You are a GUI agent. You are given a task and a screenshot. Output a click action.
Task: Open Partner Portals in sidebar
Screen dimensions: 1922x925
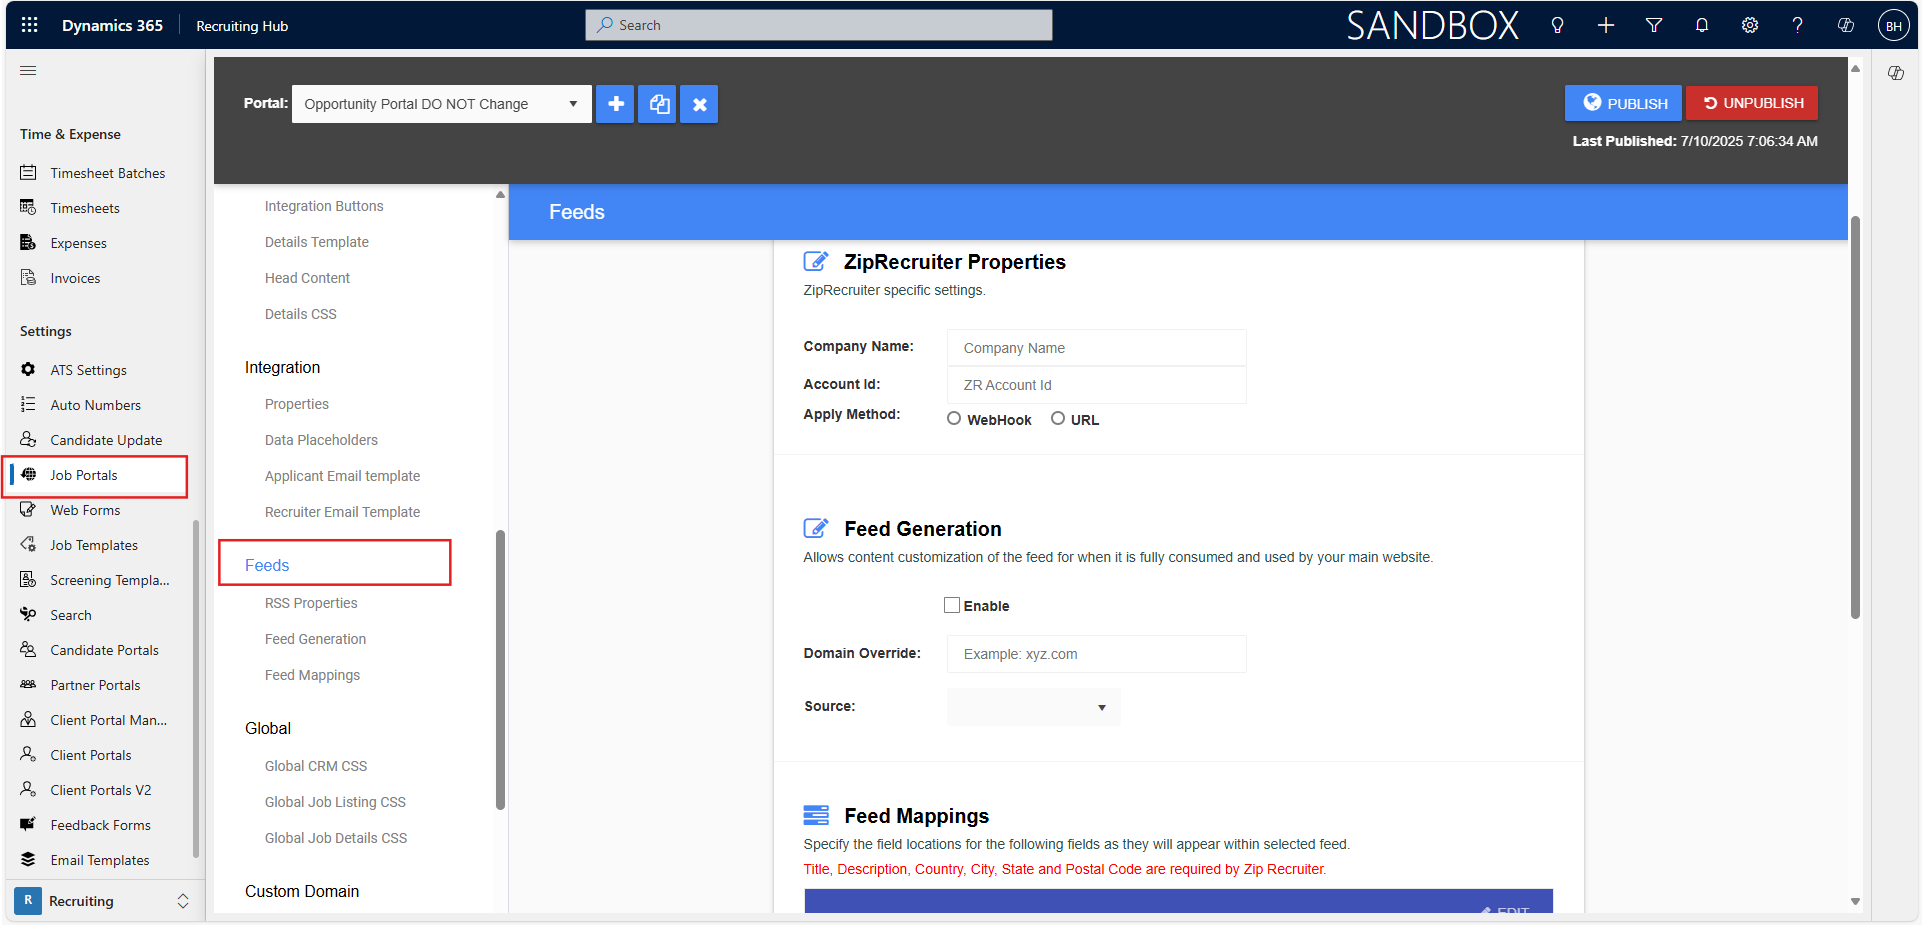click(96, 685)
